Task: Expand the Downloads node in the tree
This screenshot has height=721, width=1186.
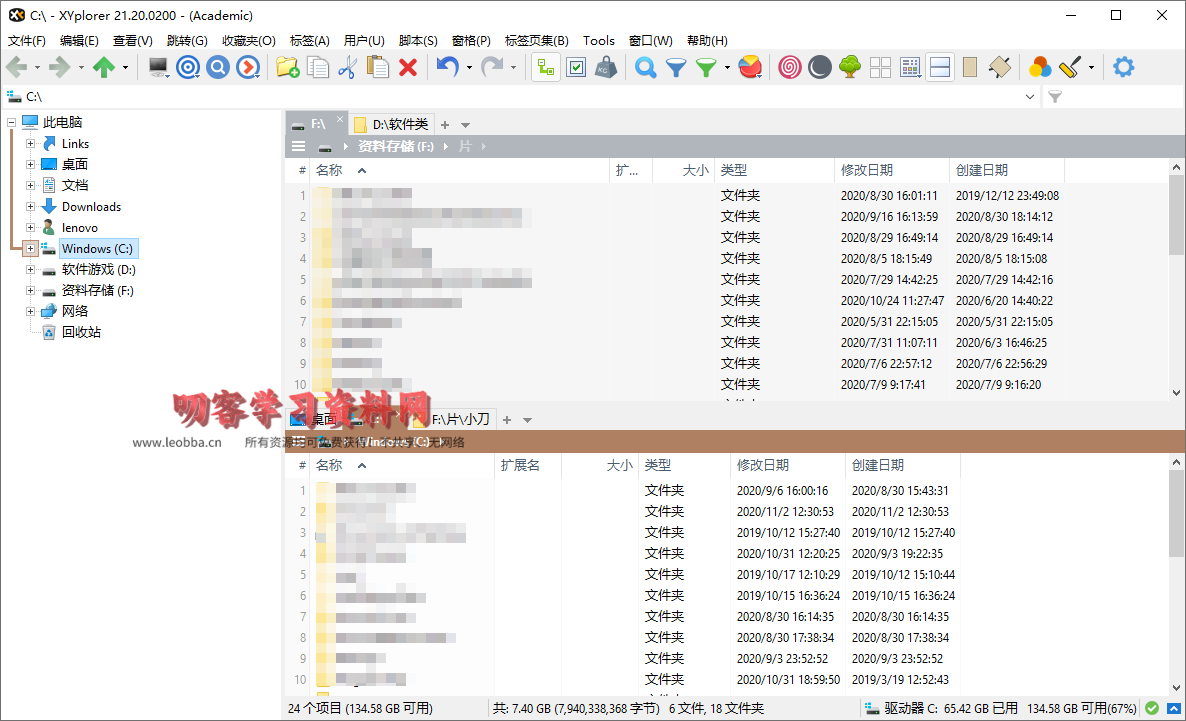Action: 31,207
